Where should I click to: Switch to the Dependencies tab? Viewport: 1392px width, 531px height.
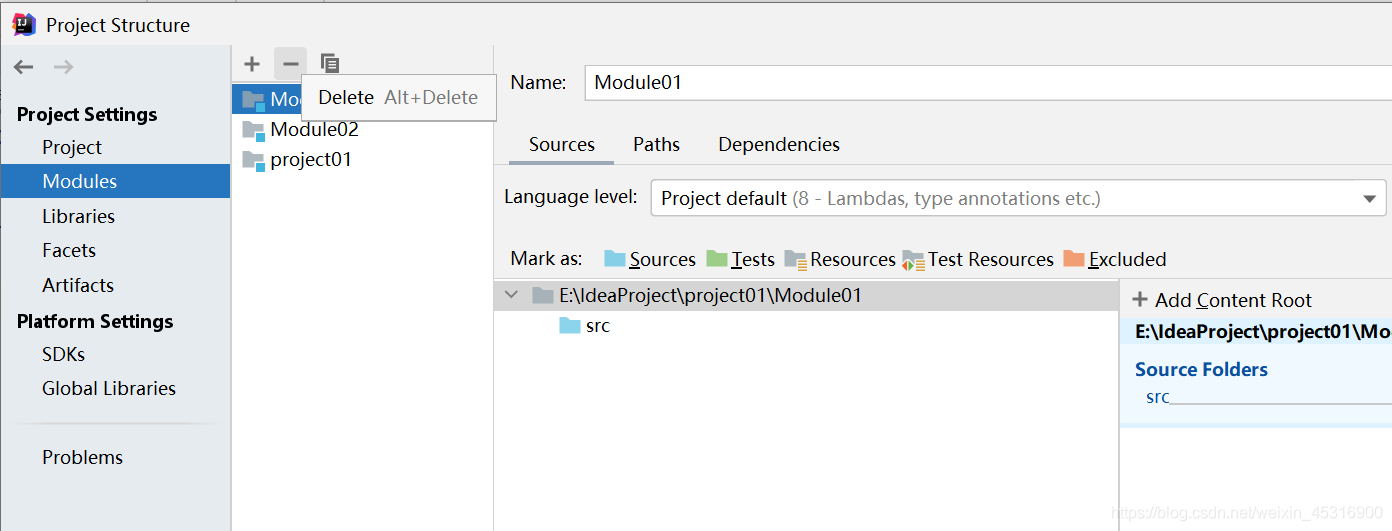(x=779, y=144)
